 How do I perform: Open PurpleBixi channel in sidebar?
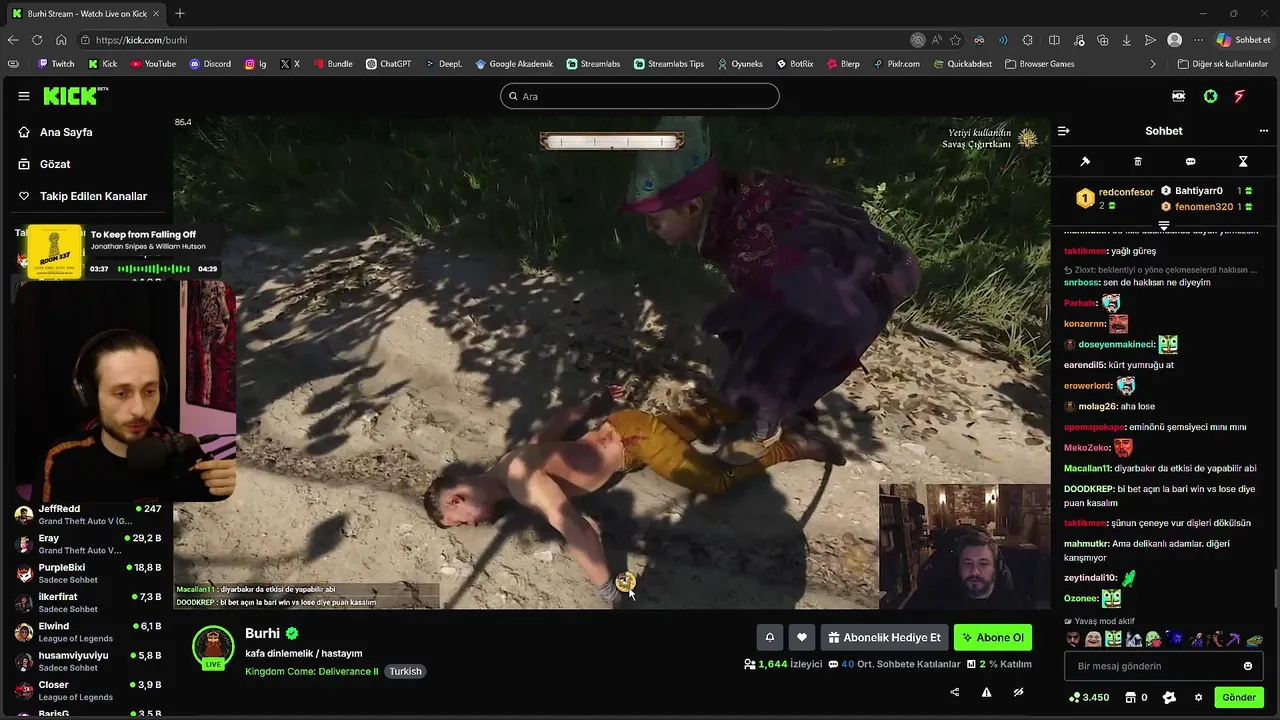88,573
